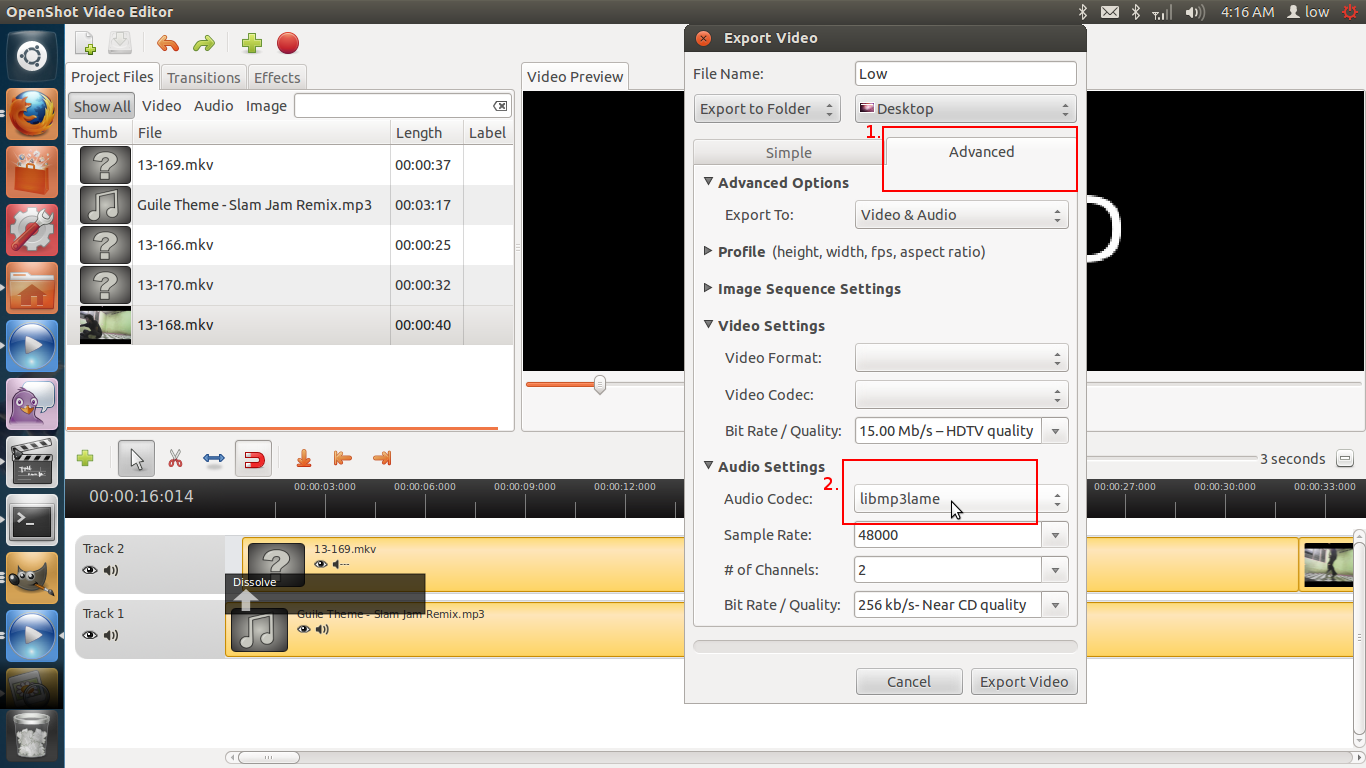Open GIMP from the launcher

tap(32, 577)
